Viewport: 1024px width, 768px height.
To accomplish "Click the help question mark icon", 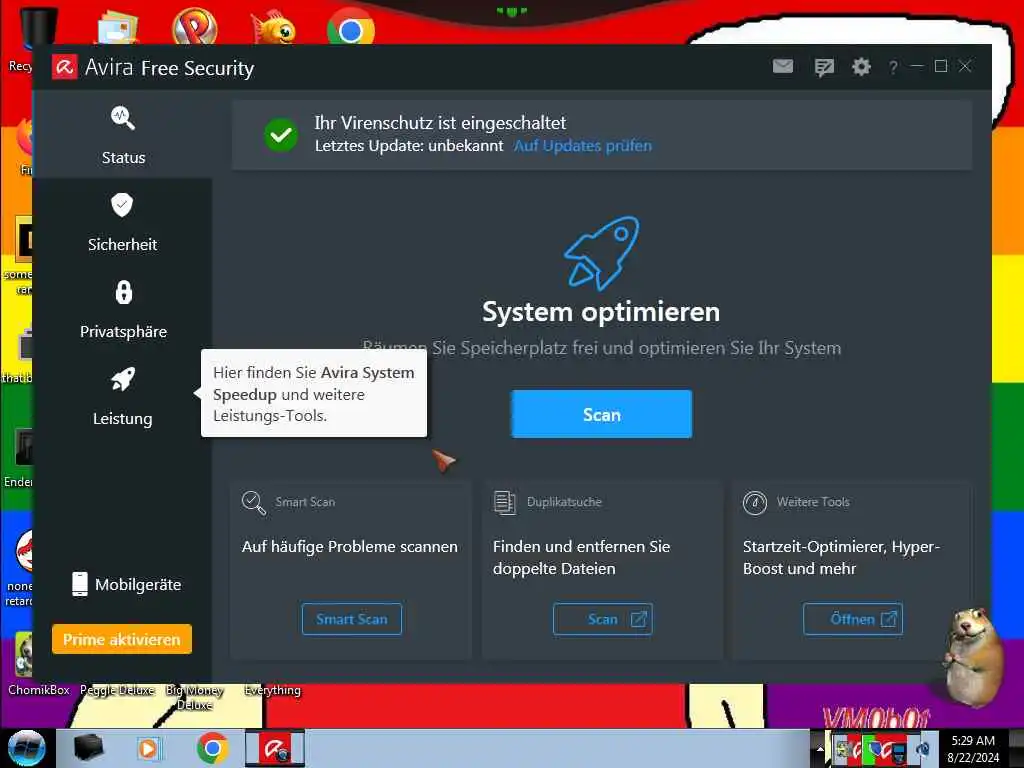I will [x=893, y=67].
